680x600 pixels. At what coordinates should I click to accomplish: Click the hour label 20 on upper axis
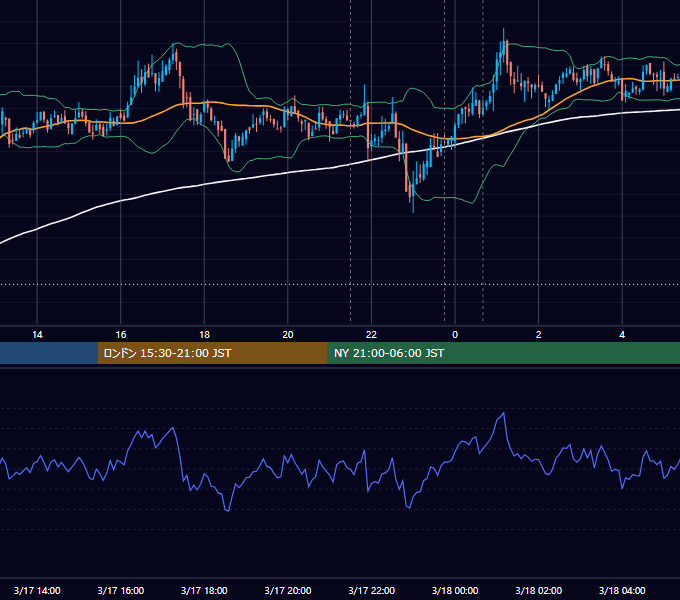288,335
